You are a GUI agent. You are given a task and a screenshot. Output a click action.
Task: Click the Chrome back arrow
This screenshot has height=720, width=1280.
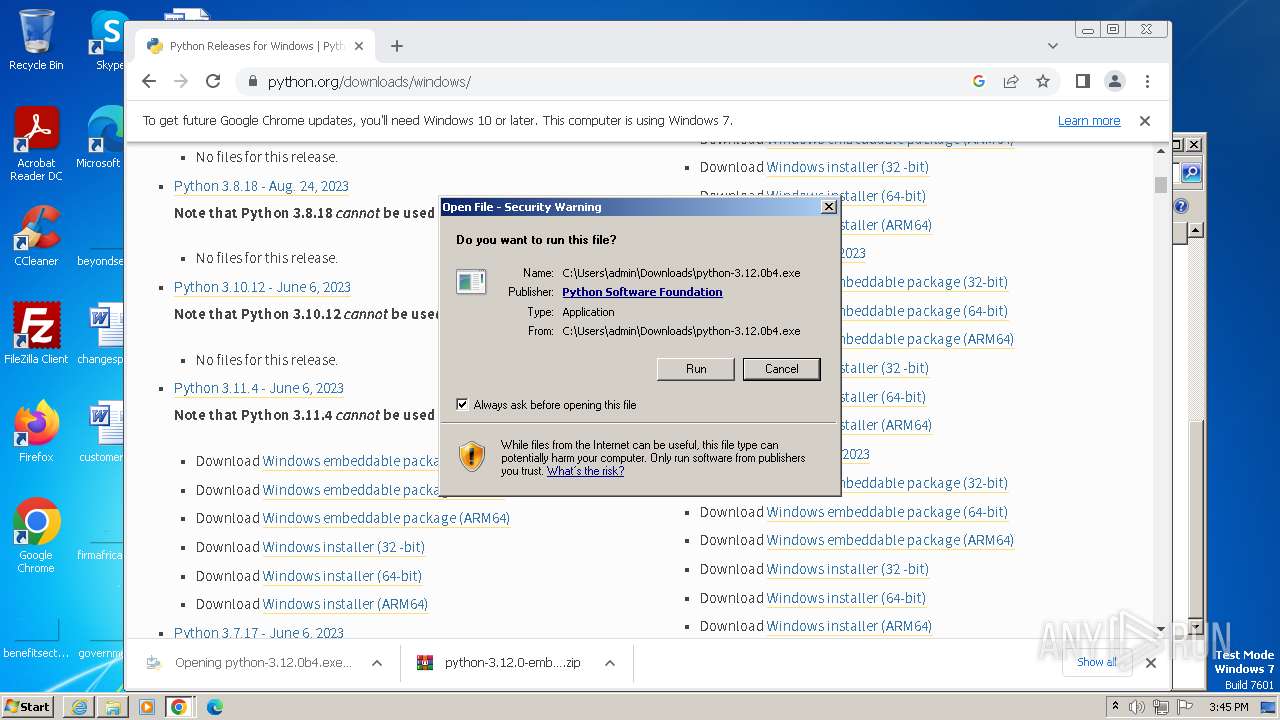[x=149, y=82]
